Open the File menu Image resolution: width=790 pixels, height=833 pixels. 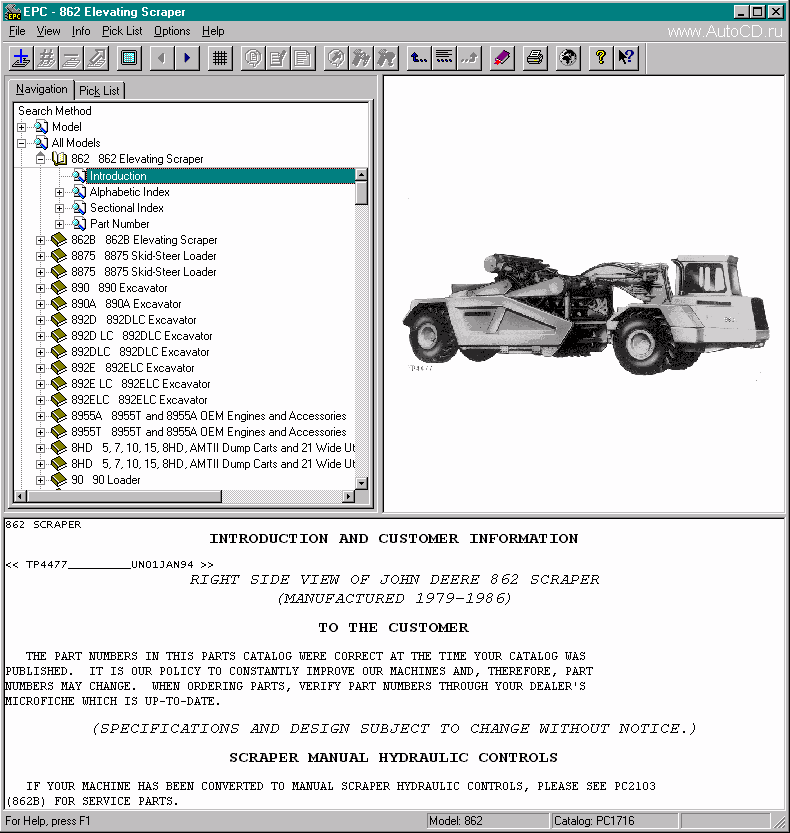17,31
